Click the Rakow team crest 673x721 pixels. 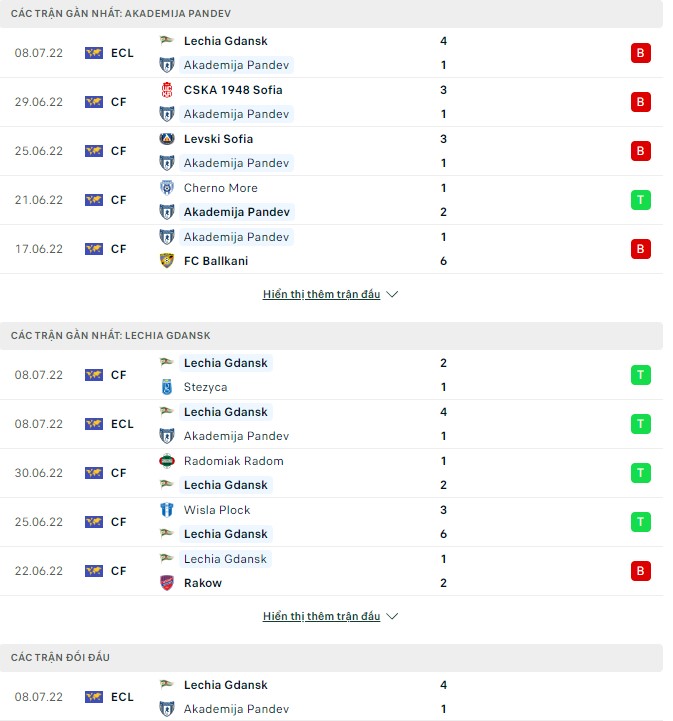point(167,583)
